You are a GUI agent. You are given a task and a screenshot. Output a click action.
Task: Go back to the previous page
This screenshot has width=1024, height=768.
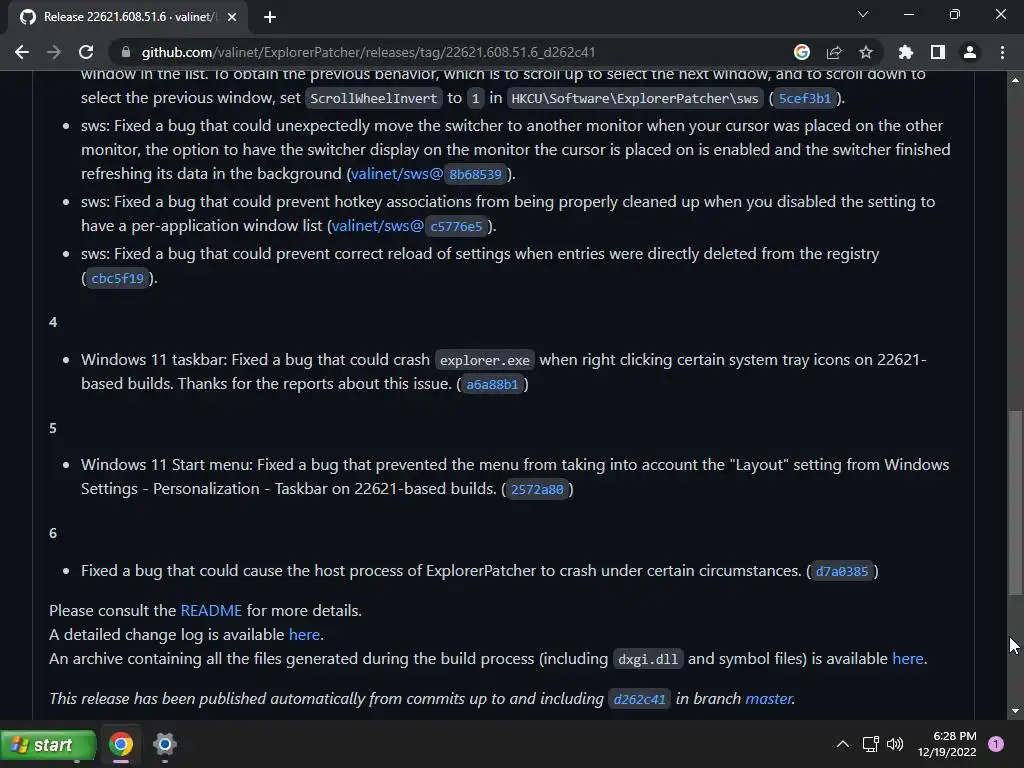[x=22, y=52]
